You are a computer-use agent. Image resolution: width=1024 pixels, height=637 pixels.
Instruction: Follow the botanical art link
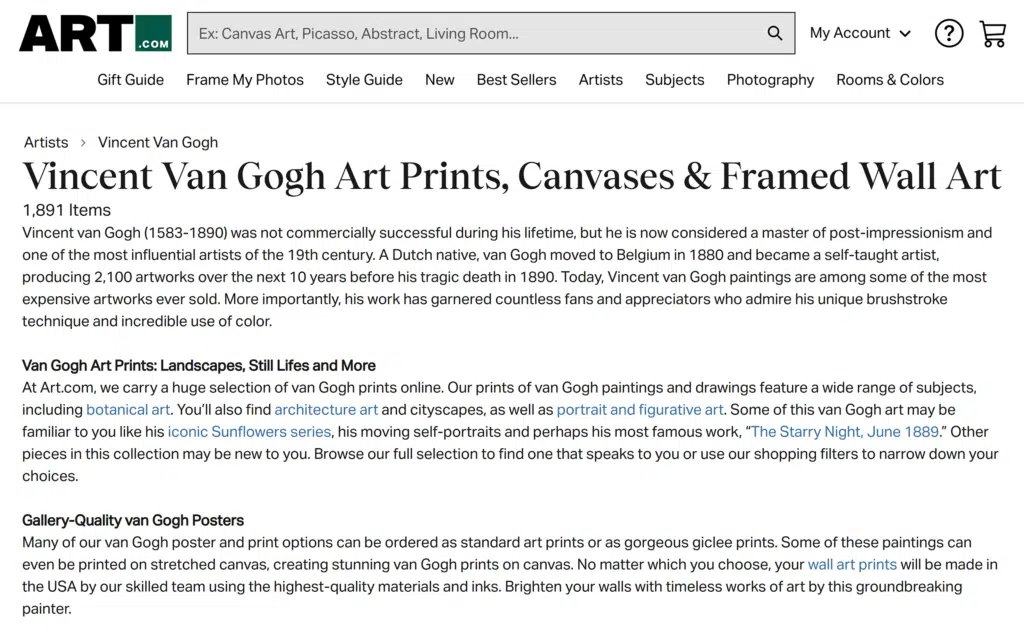128,410
